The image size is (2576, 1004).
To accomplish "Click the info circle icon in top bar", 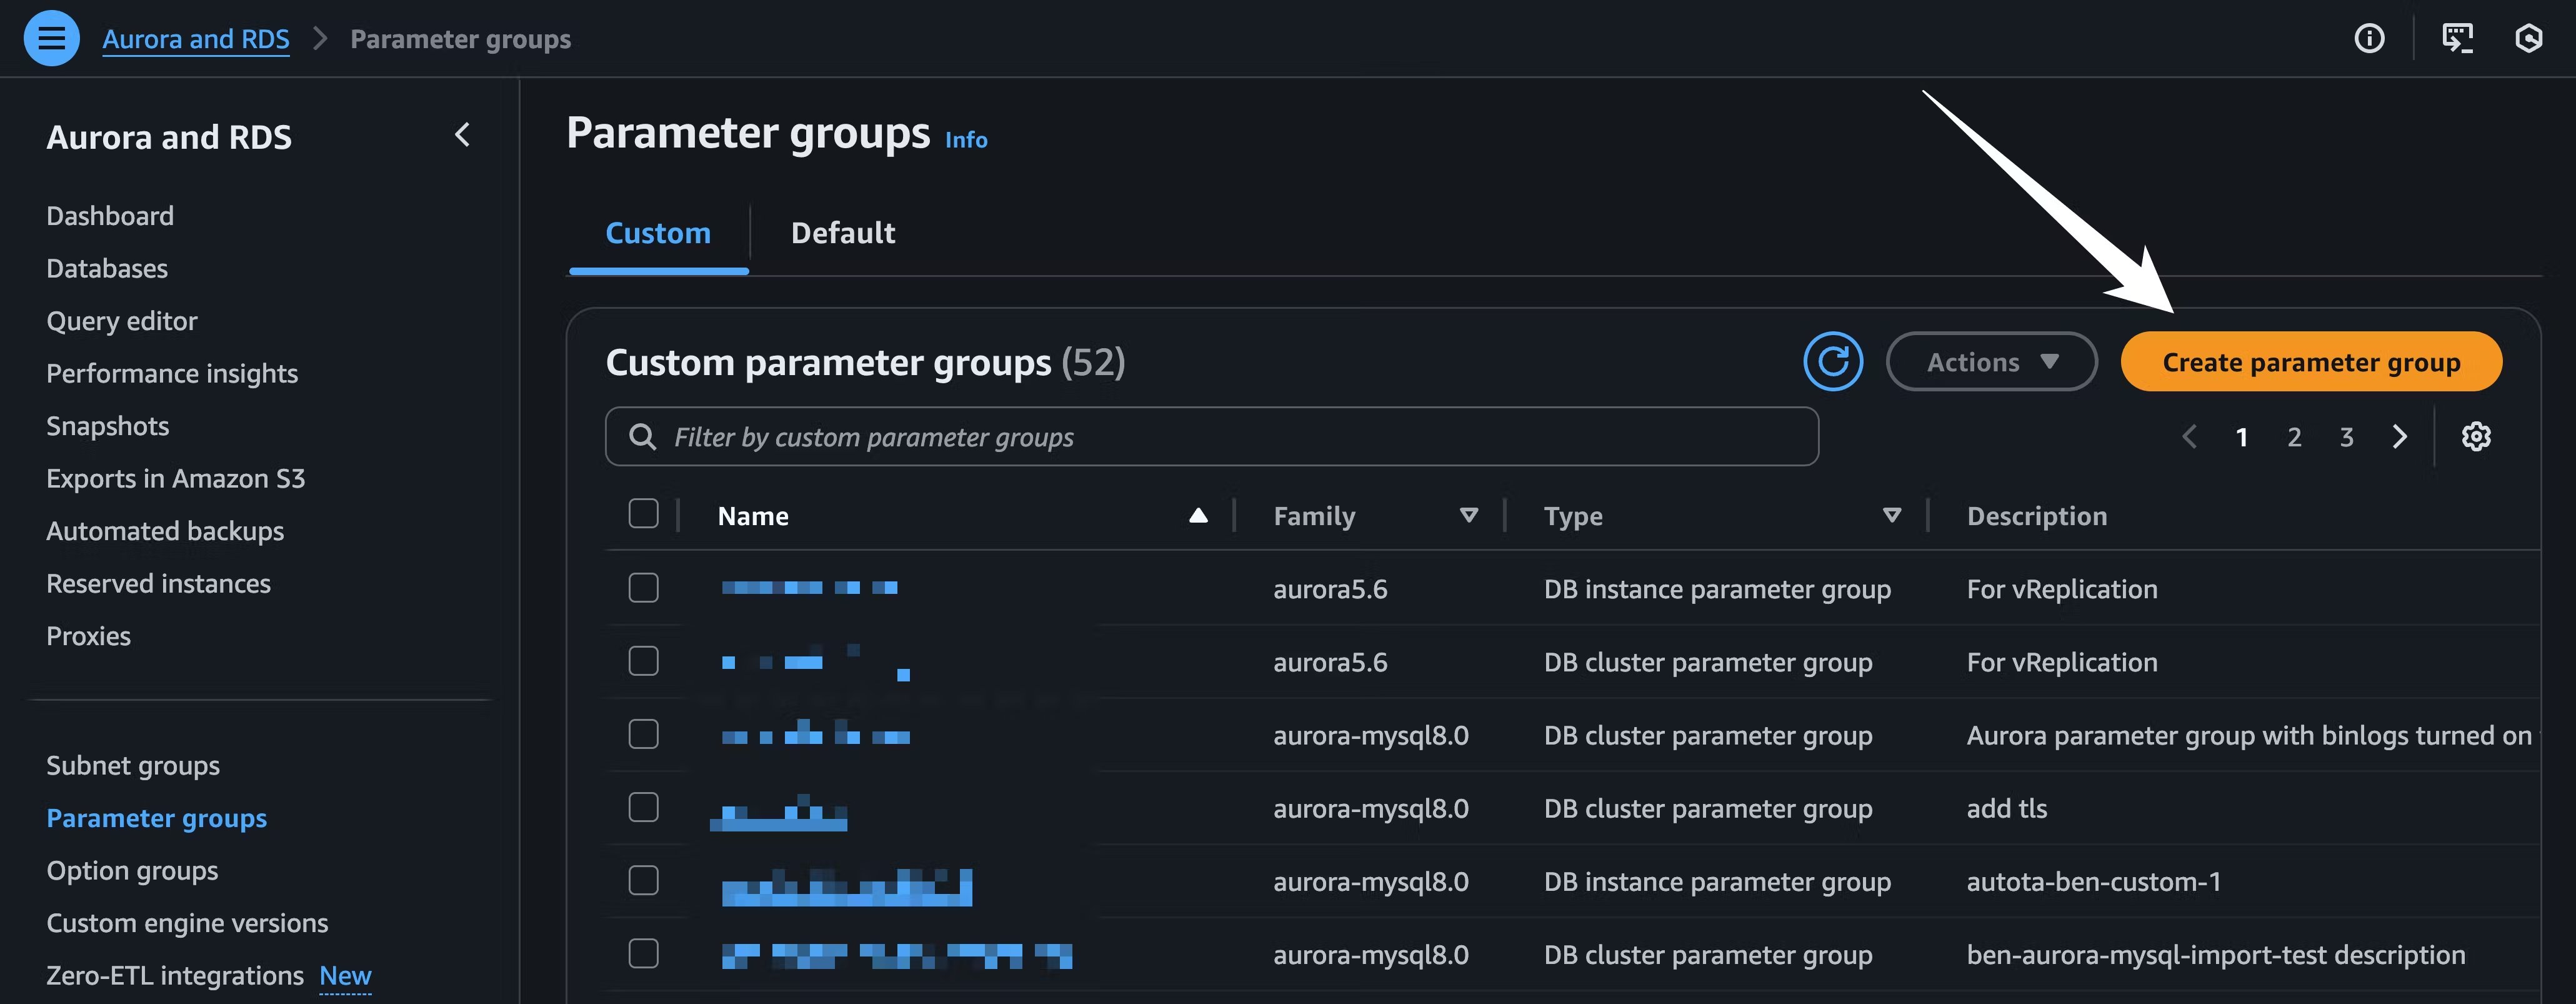I will tap(2369, 38).
